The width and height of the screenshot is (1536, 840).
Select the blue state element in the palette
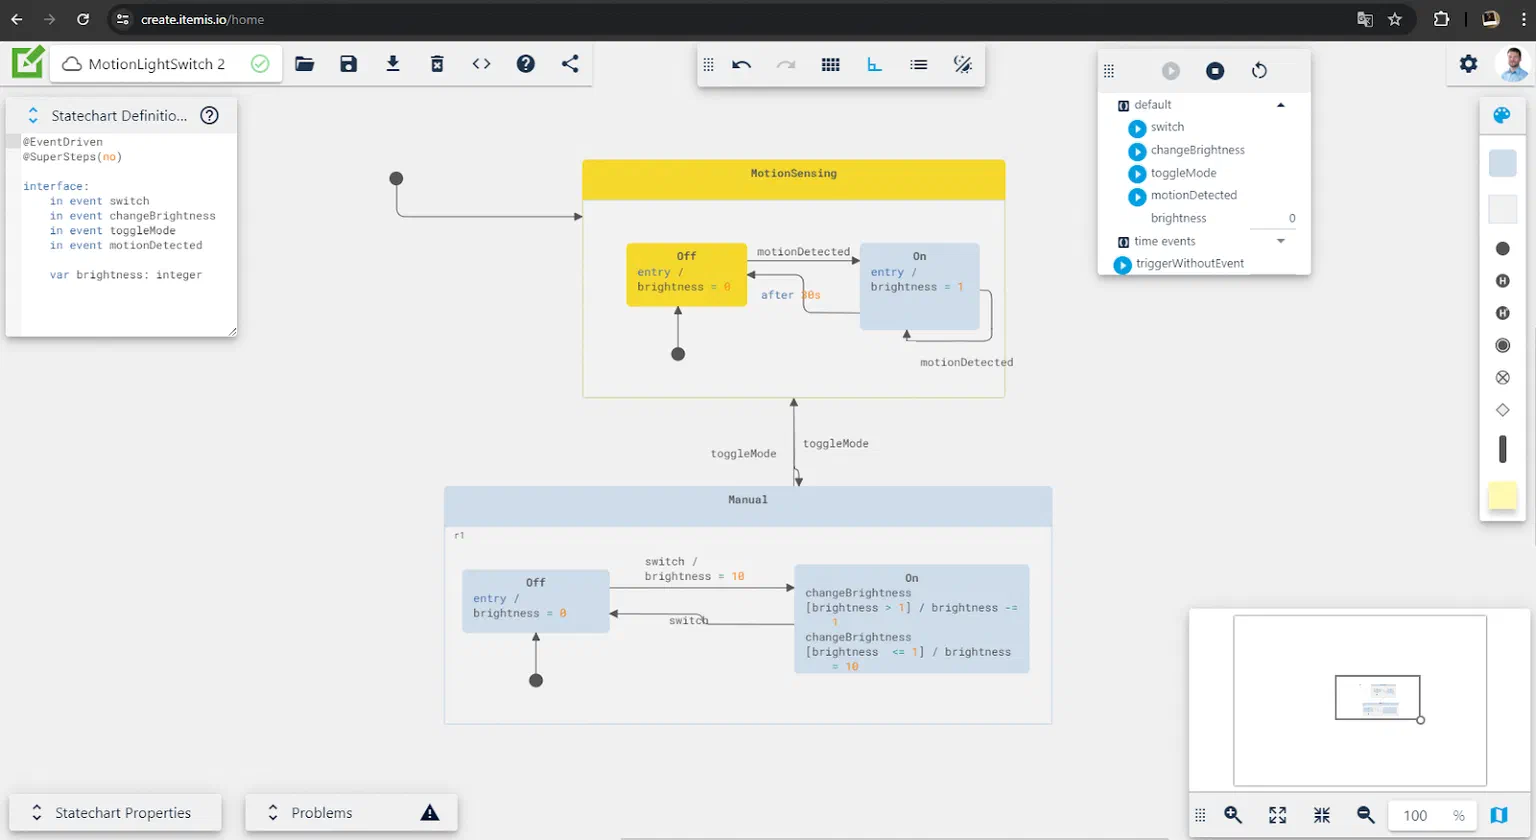point(1502,163)
